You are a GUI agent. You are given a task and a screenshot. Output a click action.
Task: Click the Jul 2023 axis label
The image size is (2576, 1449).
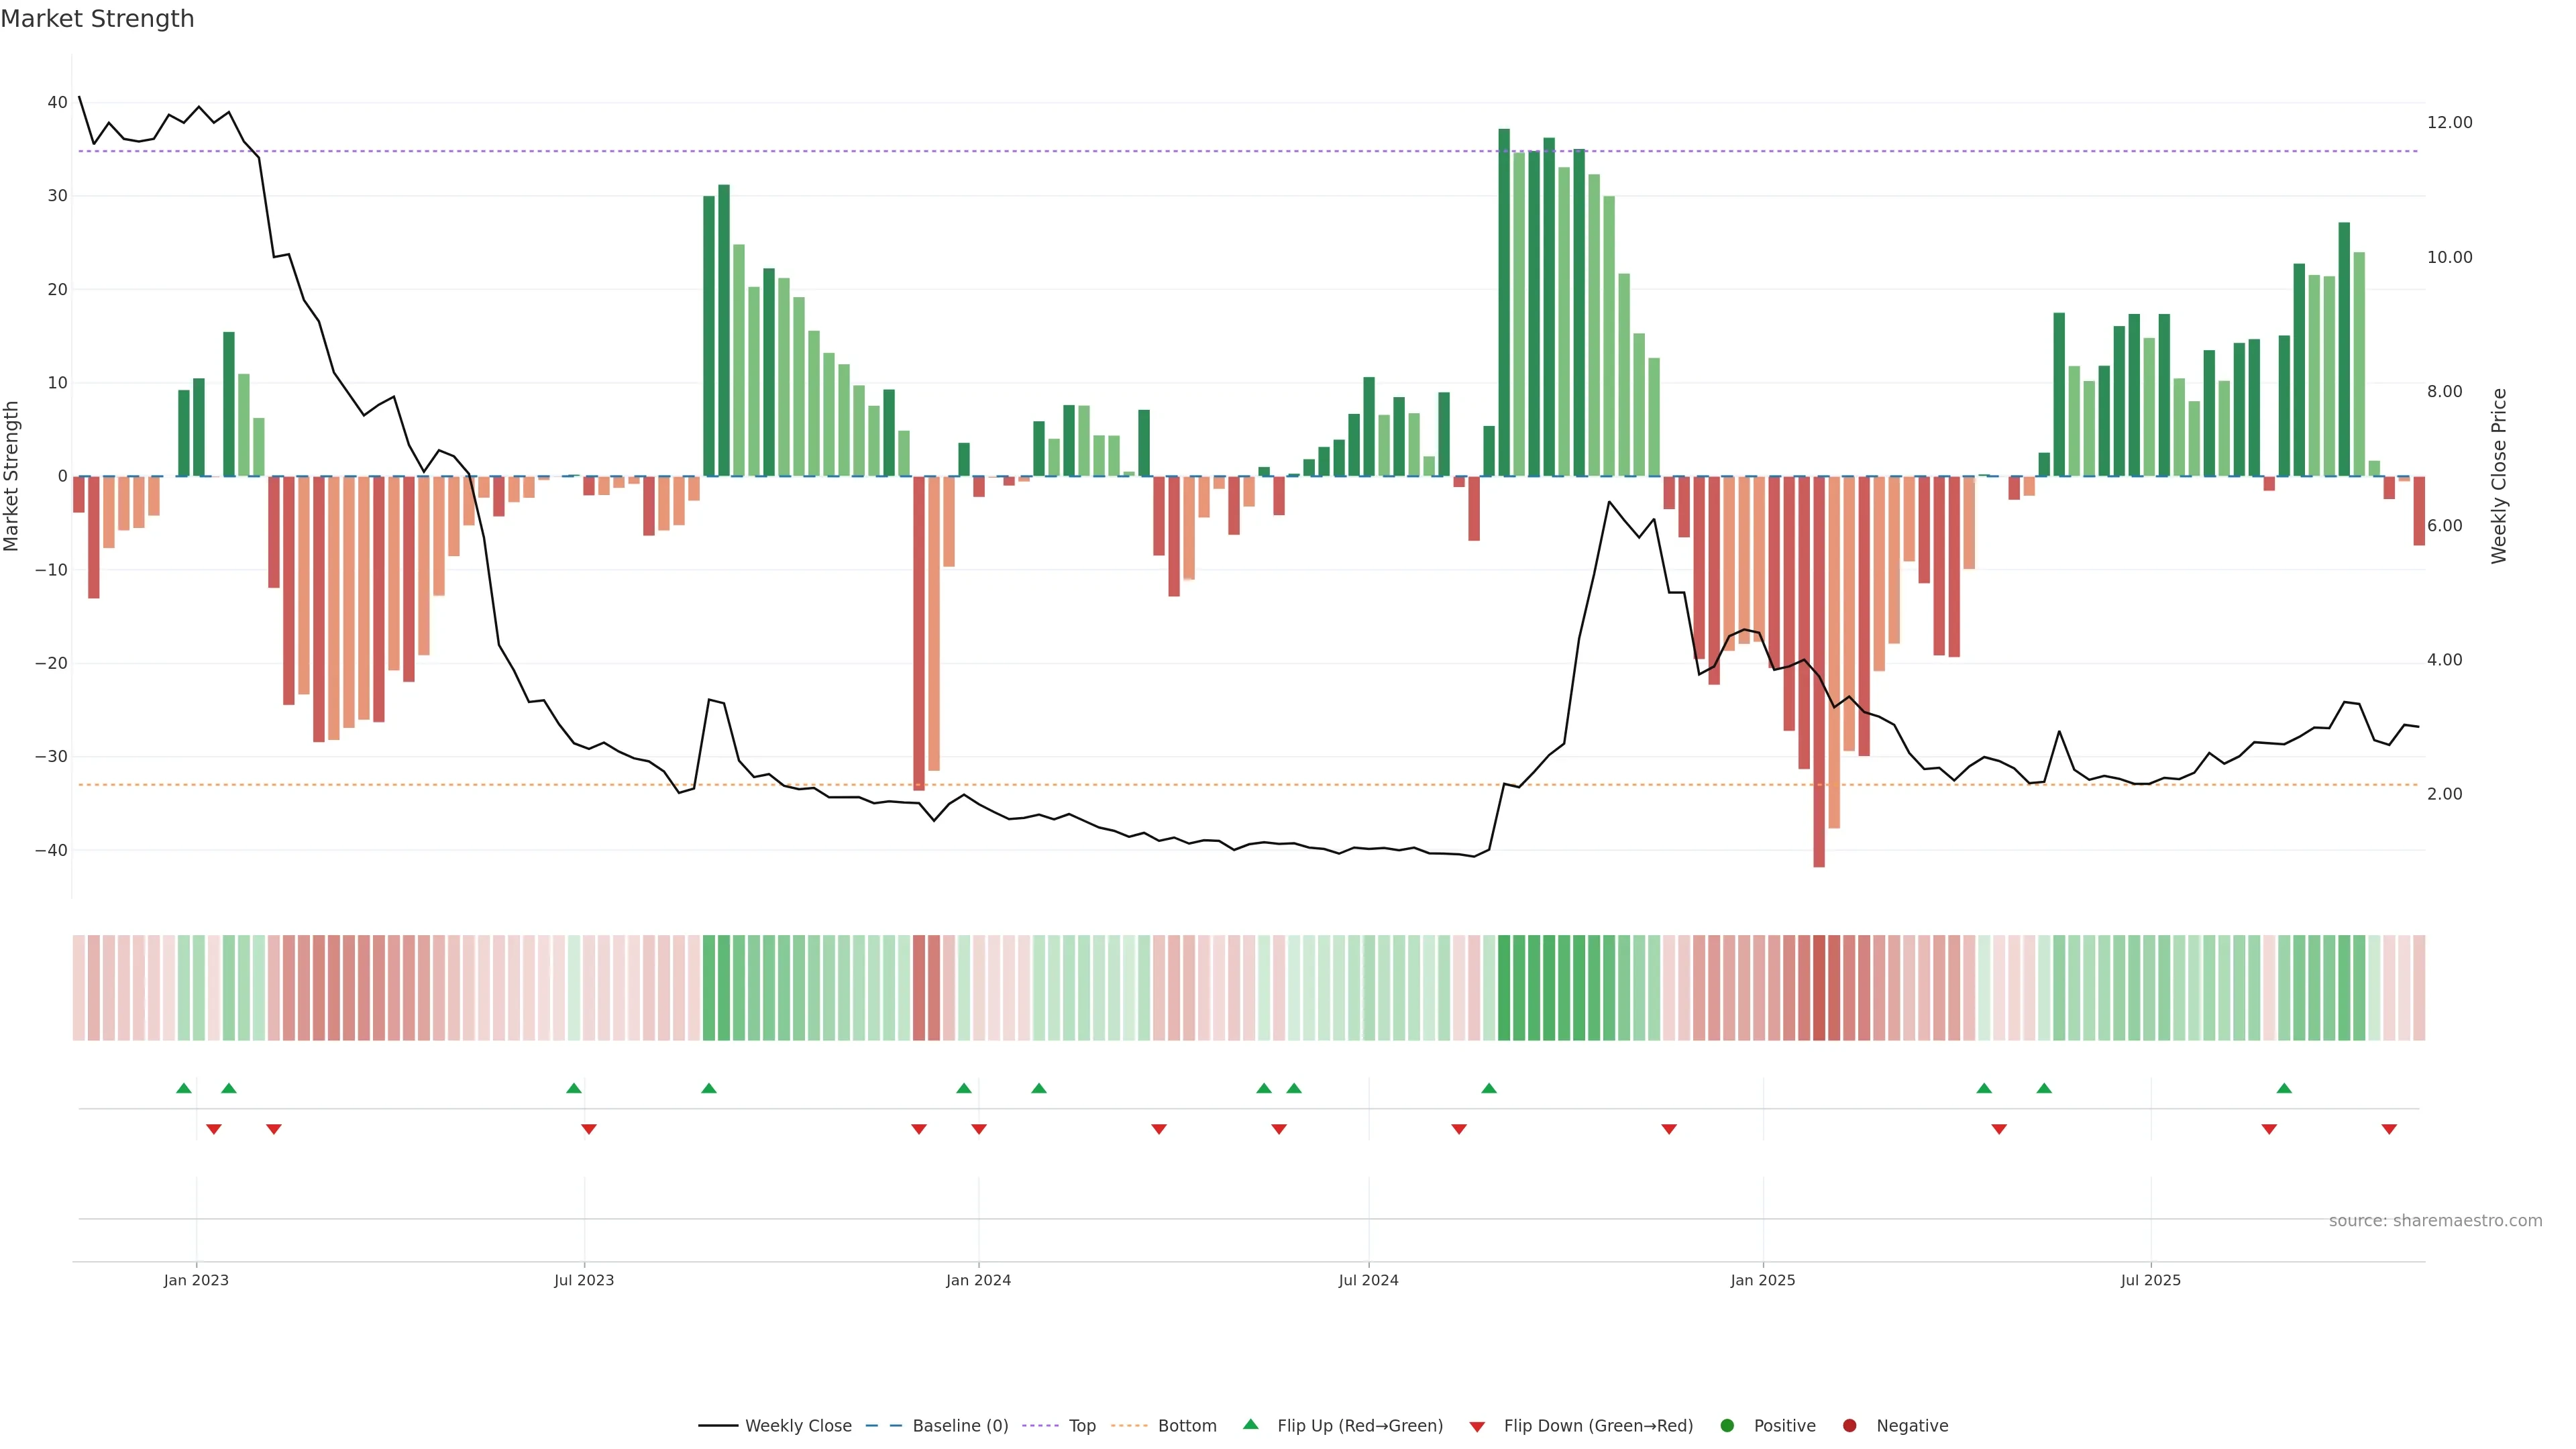tap(584, 1280)
